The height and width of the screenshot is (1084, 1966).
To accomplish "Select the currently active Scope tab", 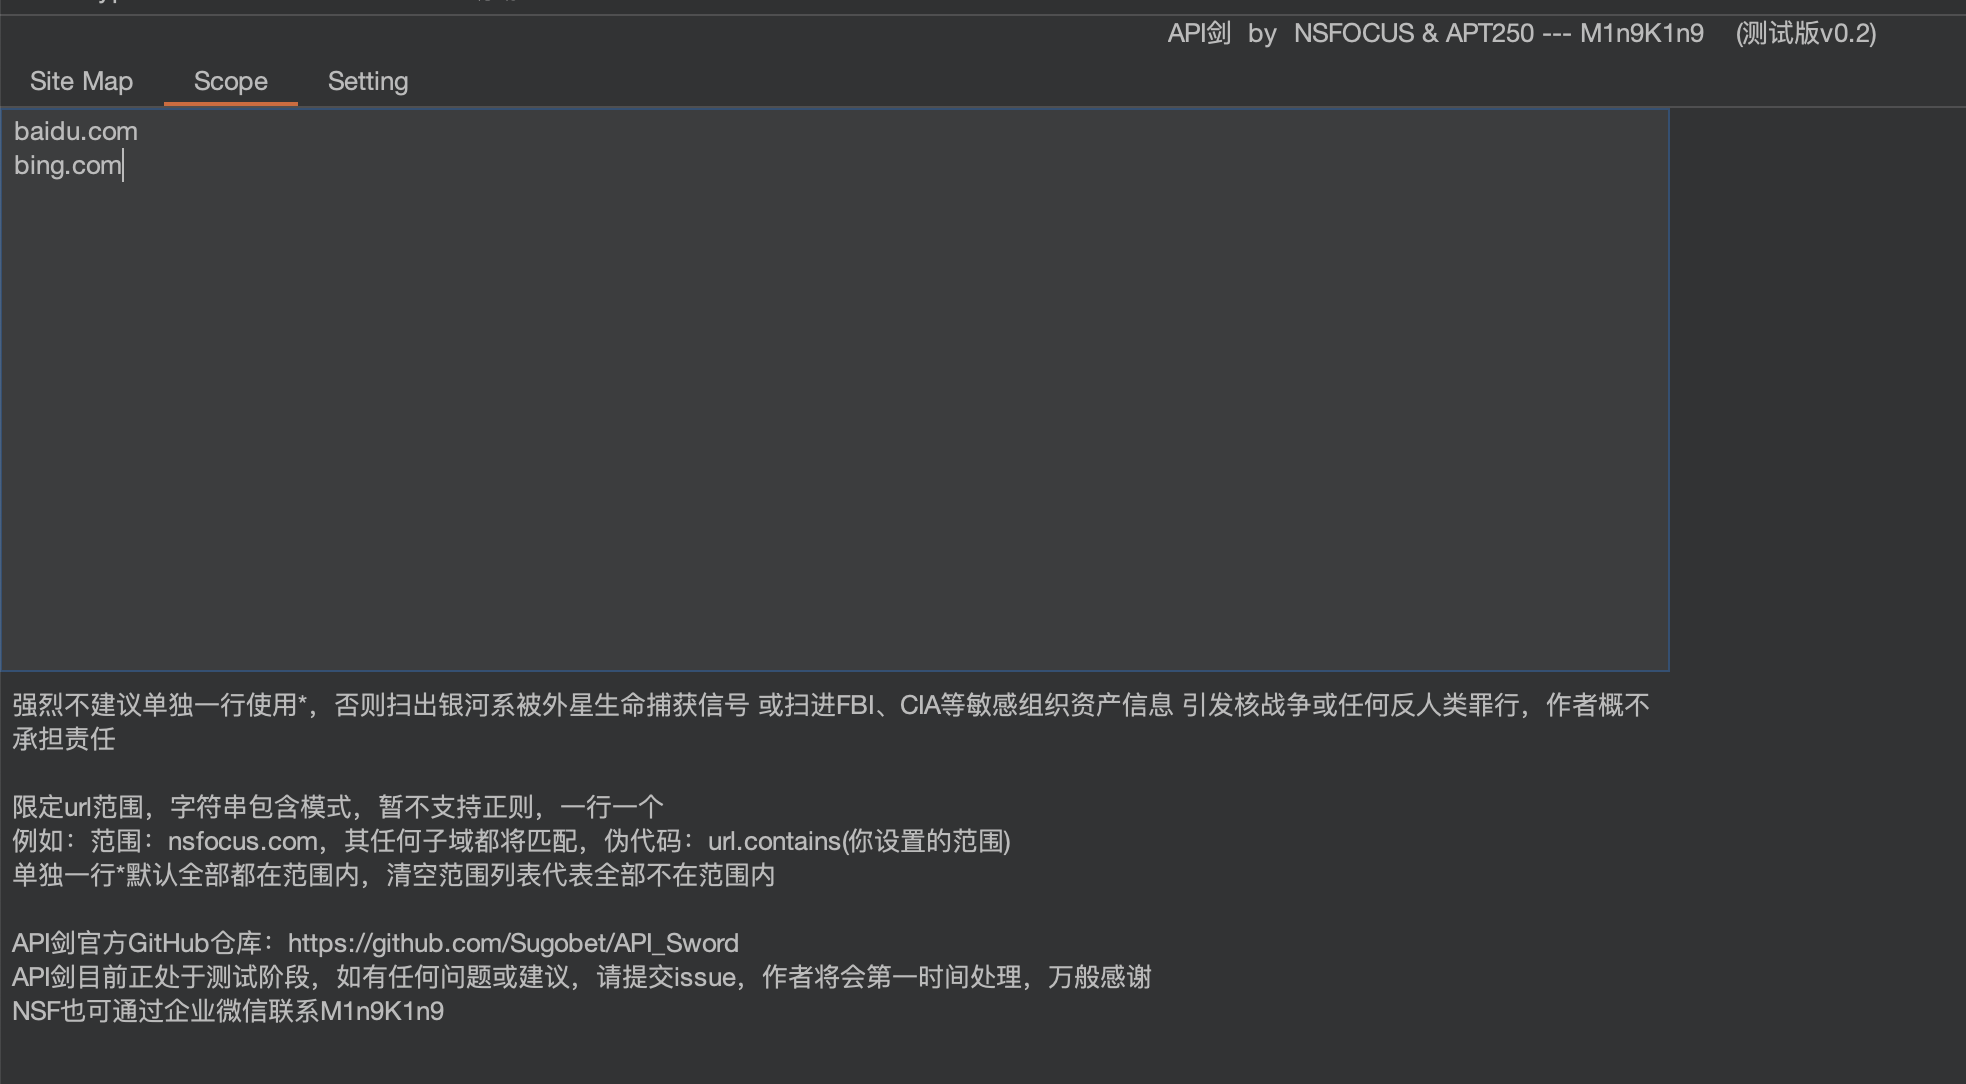I will pyautogui.click(x=229, y=81).
